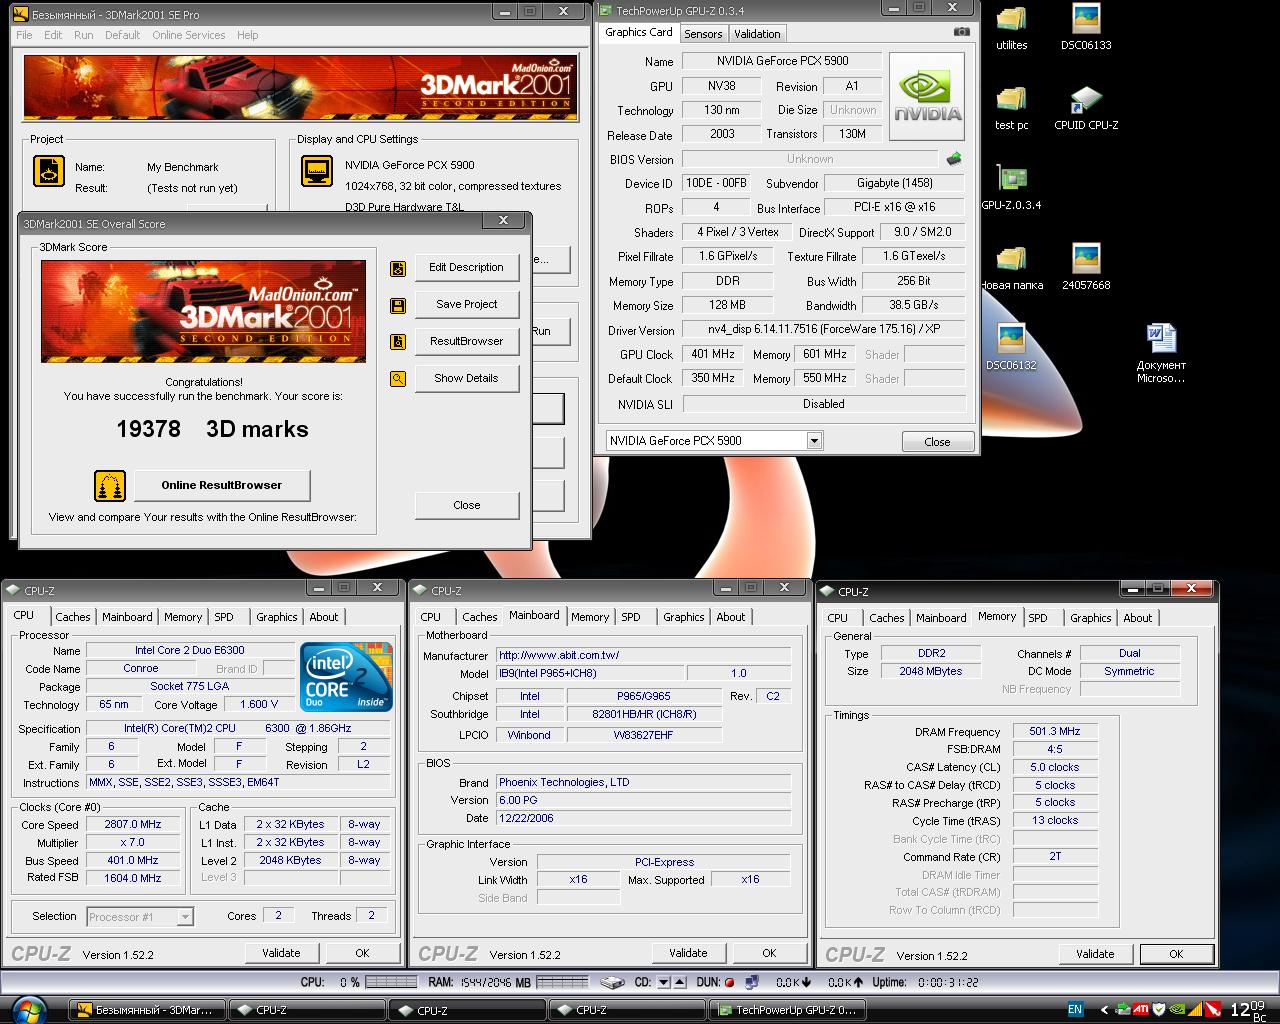1280x1024 pixels.
Task: Click the Project section icon in 3DMark
Action: pos(49,171)
